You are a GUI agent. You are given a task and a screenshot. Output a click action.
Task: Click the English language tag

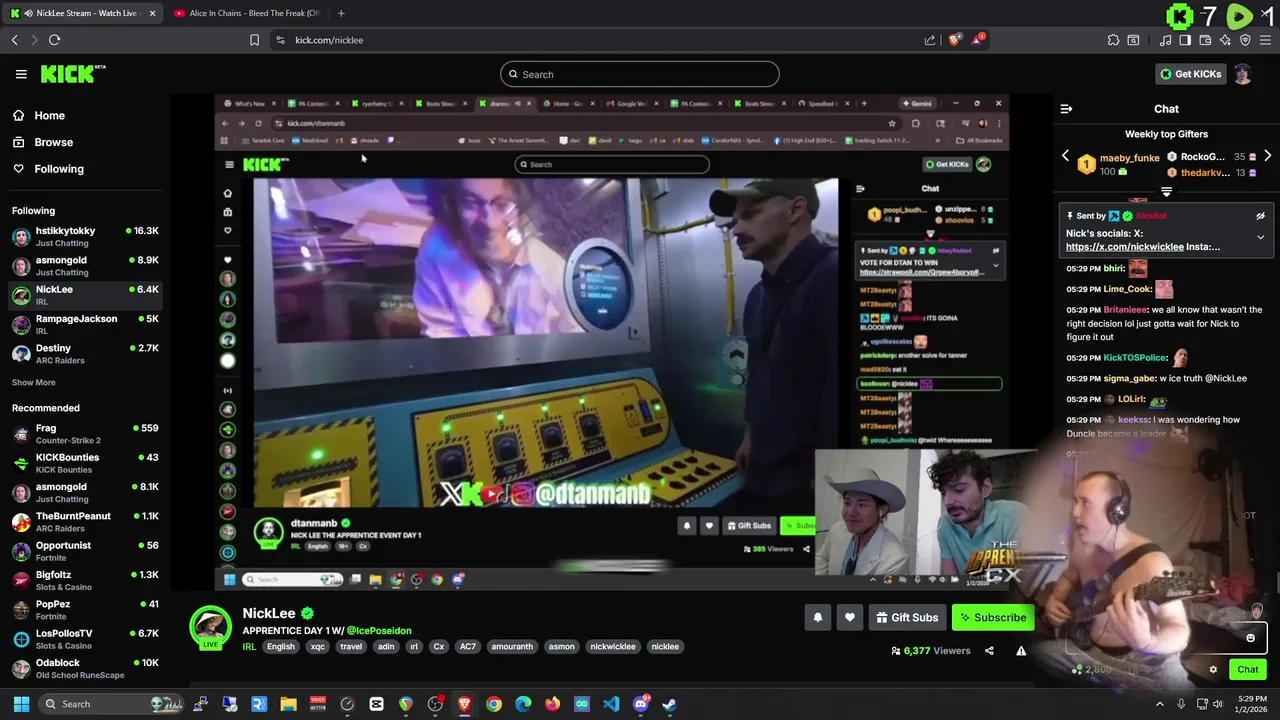tap(281, 647)
